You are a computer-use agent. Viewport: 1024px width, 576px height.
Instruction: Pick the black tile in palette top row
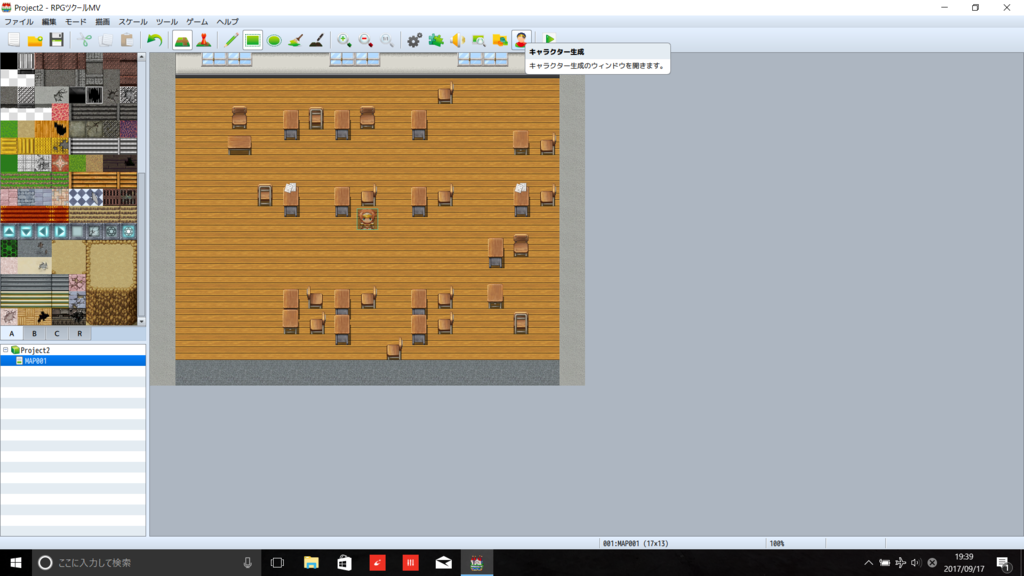pos(9,62)
